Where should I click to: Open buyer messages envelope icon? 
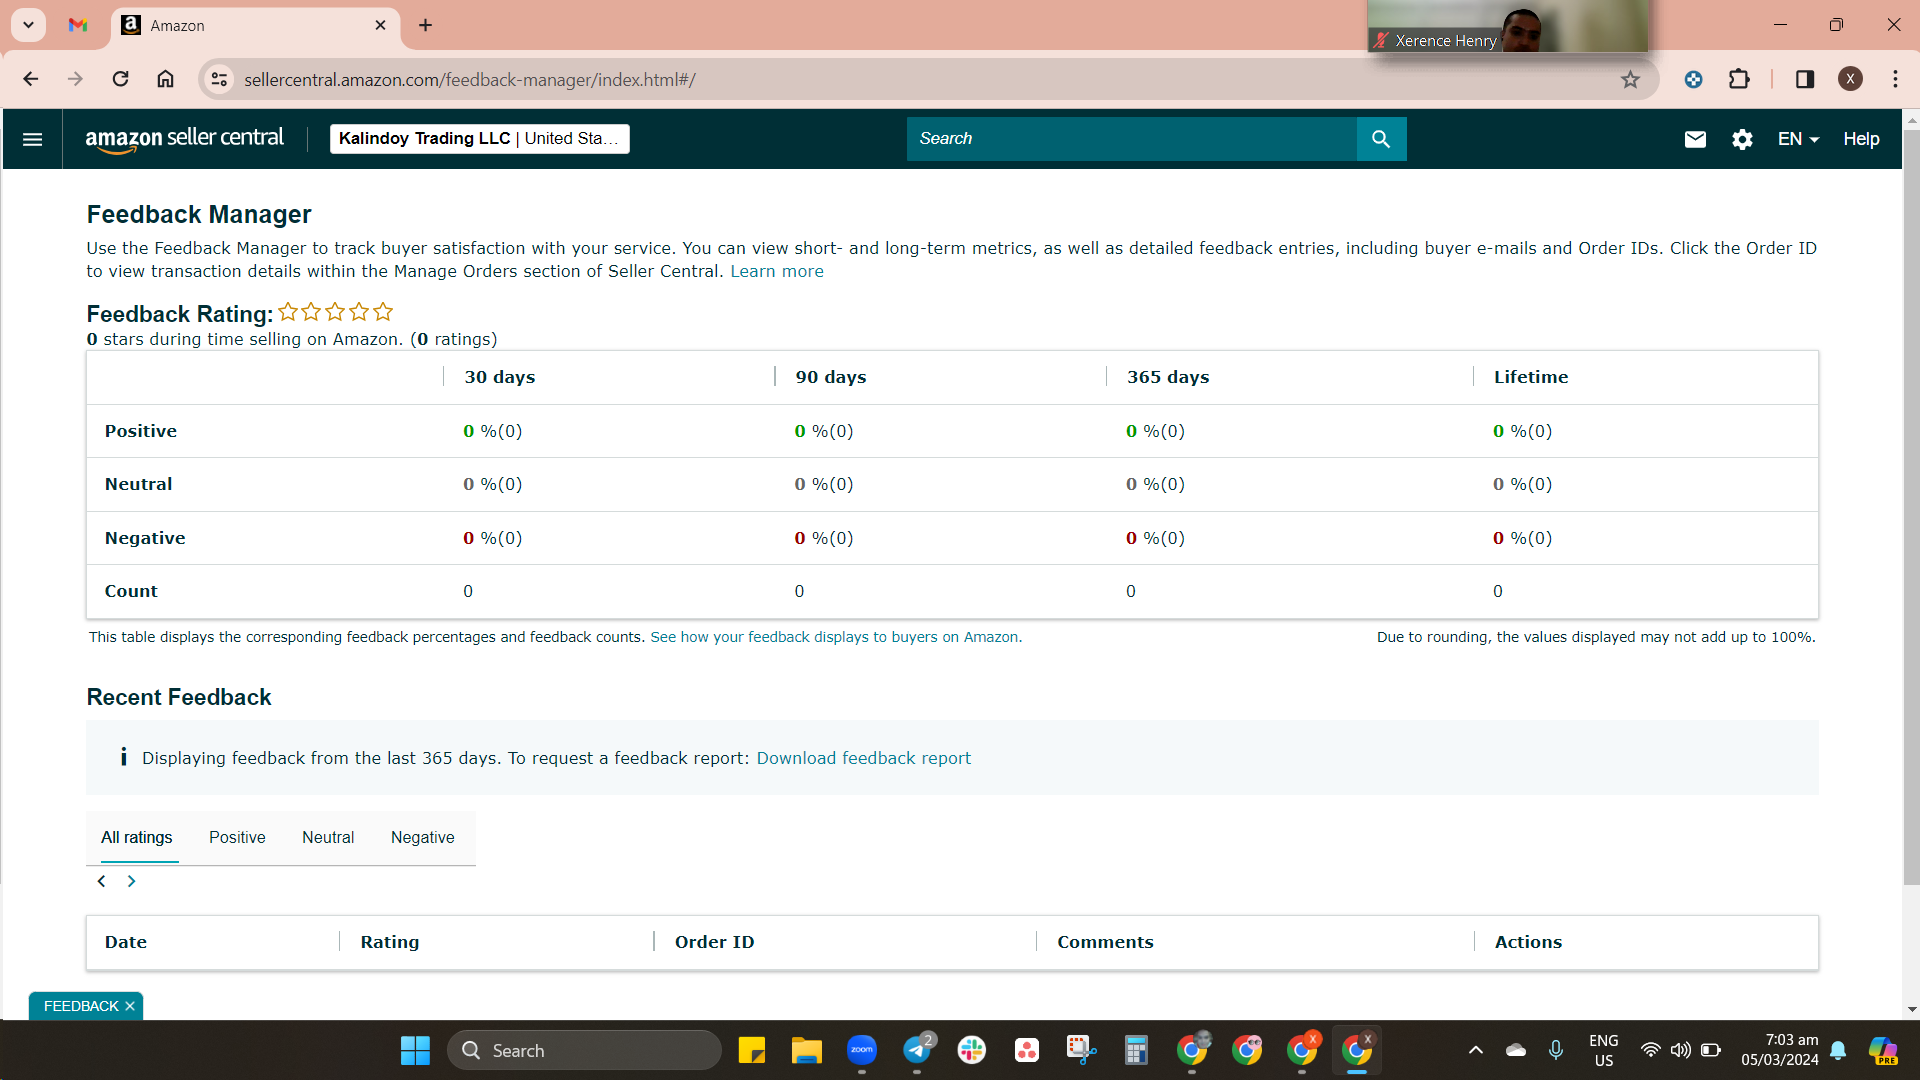pos(1695,139)
